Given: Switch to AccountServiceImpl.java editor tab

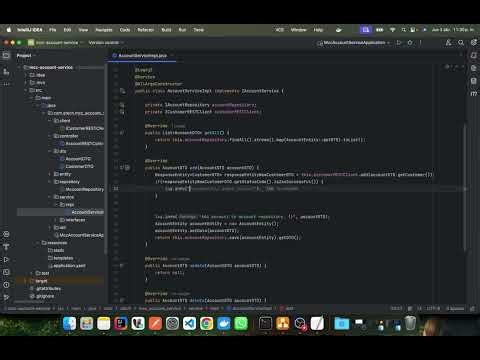Looking at the screenshot, I should click(142, 56).
